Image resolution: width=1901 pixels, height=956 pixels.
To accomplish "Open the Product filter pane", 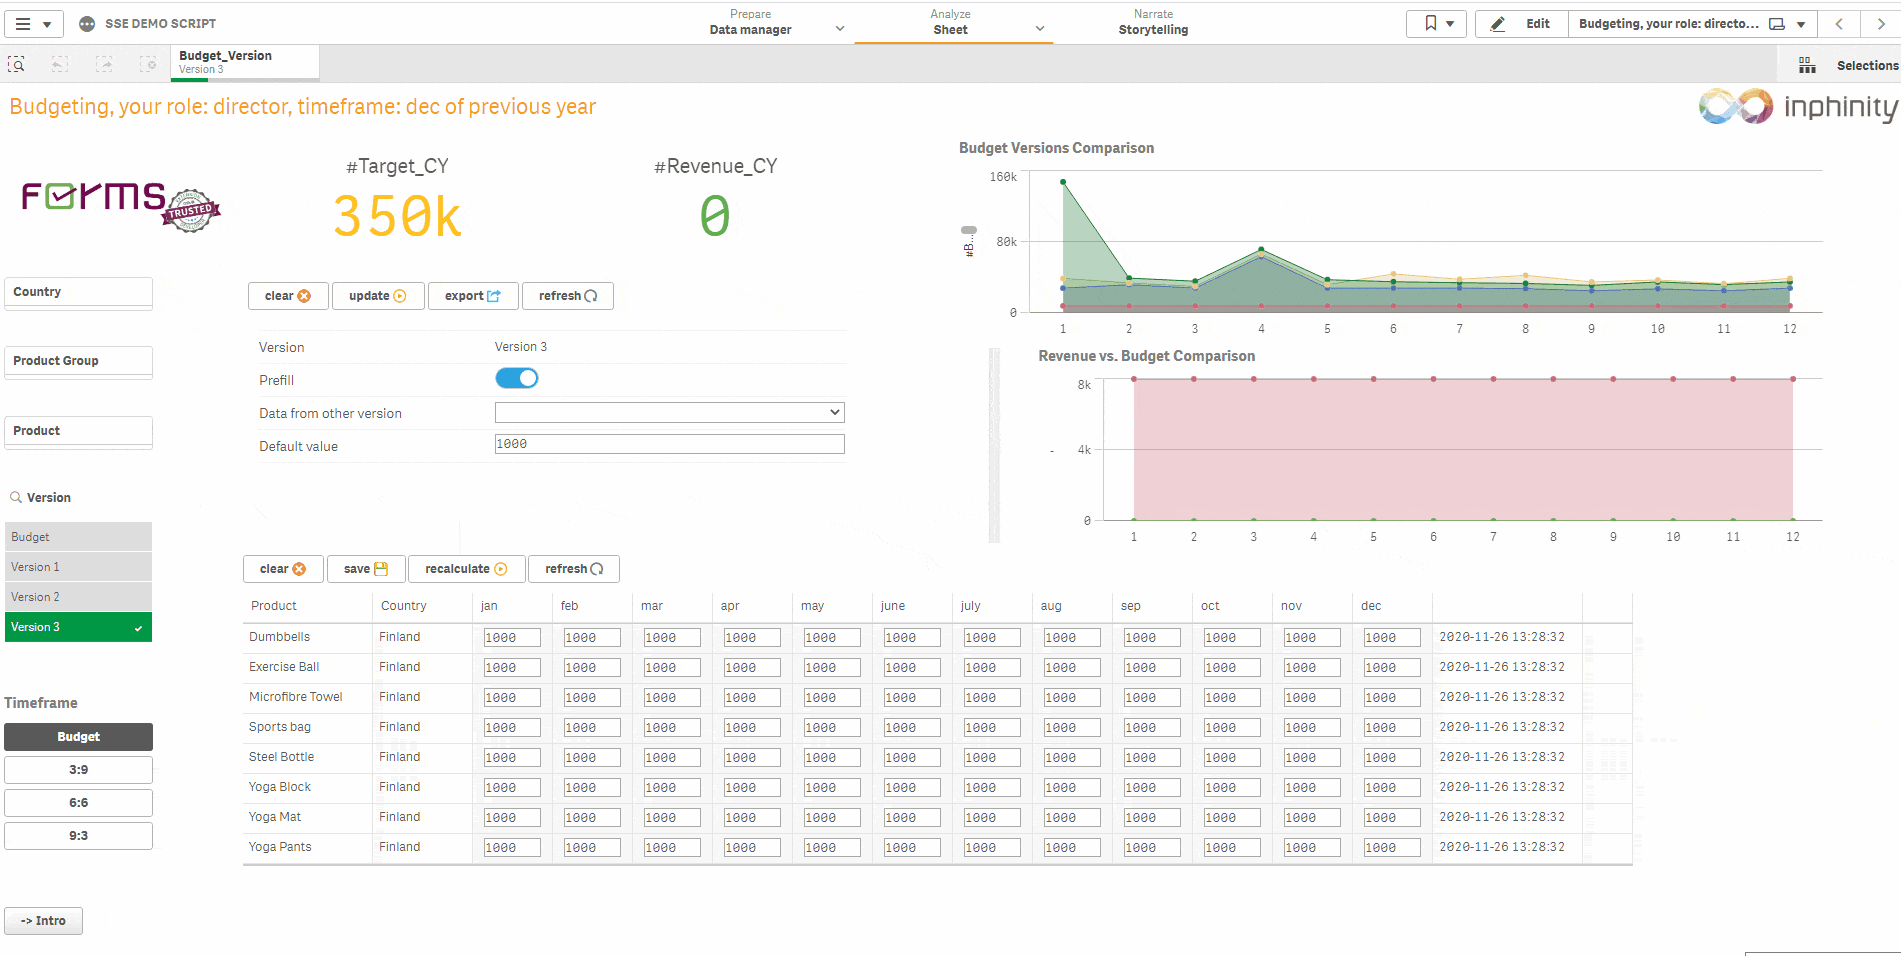I will 79,431.
